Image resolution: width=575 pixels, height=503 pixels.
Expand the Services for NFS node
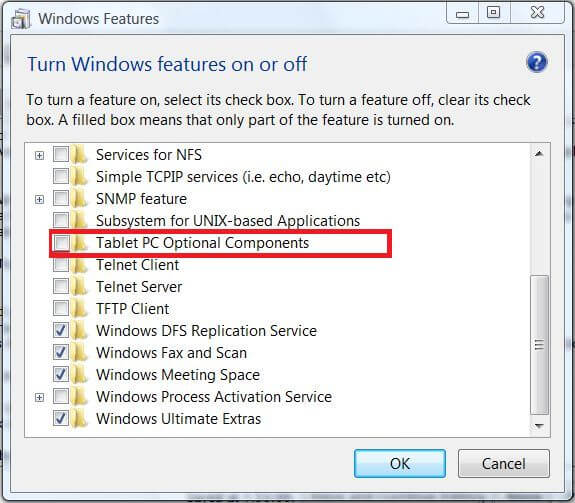(39, 155)
